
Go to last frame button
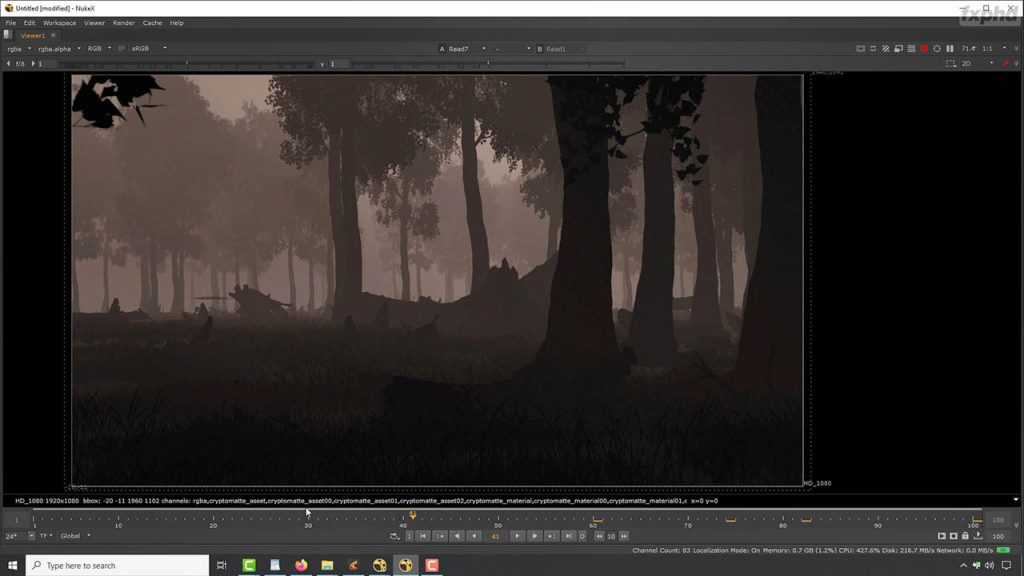point(568,536)
